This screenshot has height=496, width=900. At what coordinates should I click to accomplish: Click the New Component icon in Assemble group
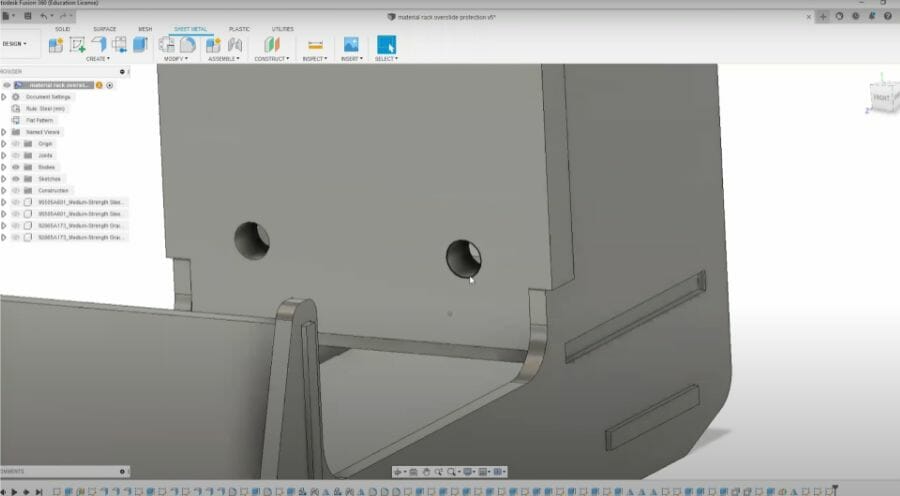[213, 45]
